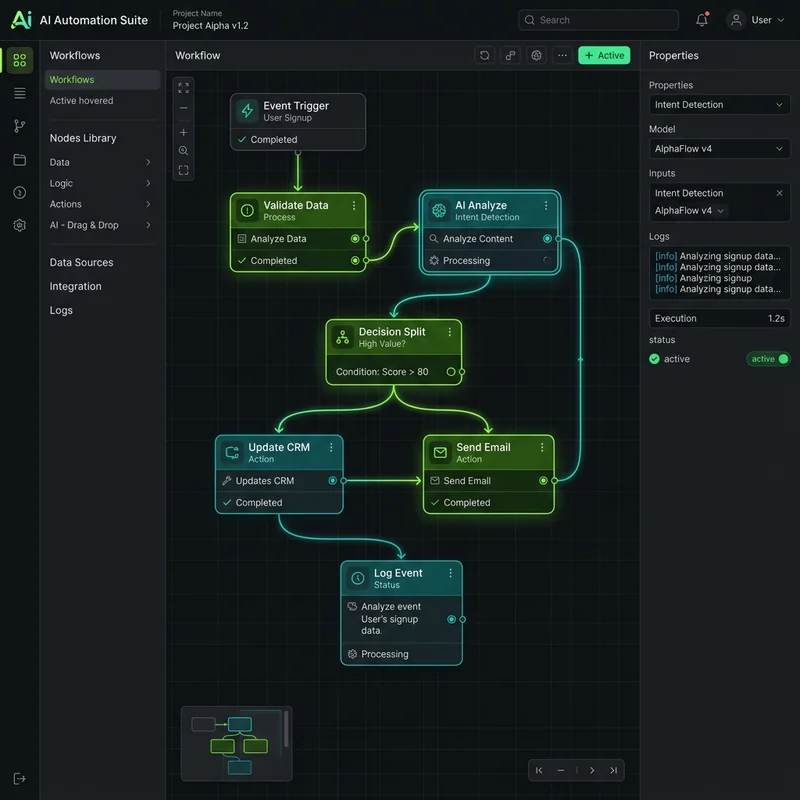Click the split icon on Decision Split node

point(343,337)
